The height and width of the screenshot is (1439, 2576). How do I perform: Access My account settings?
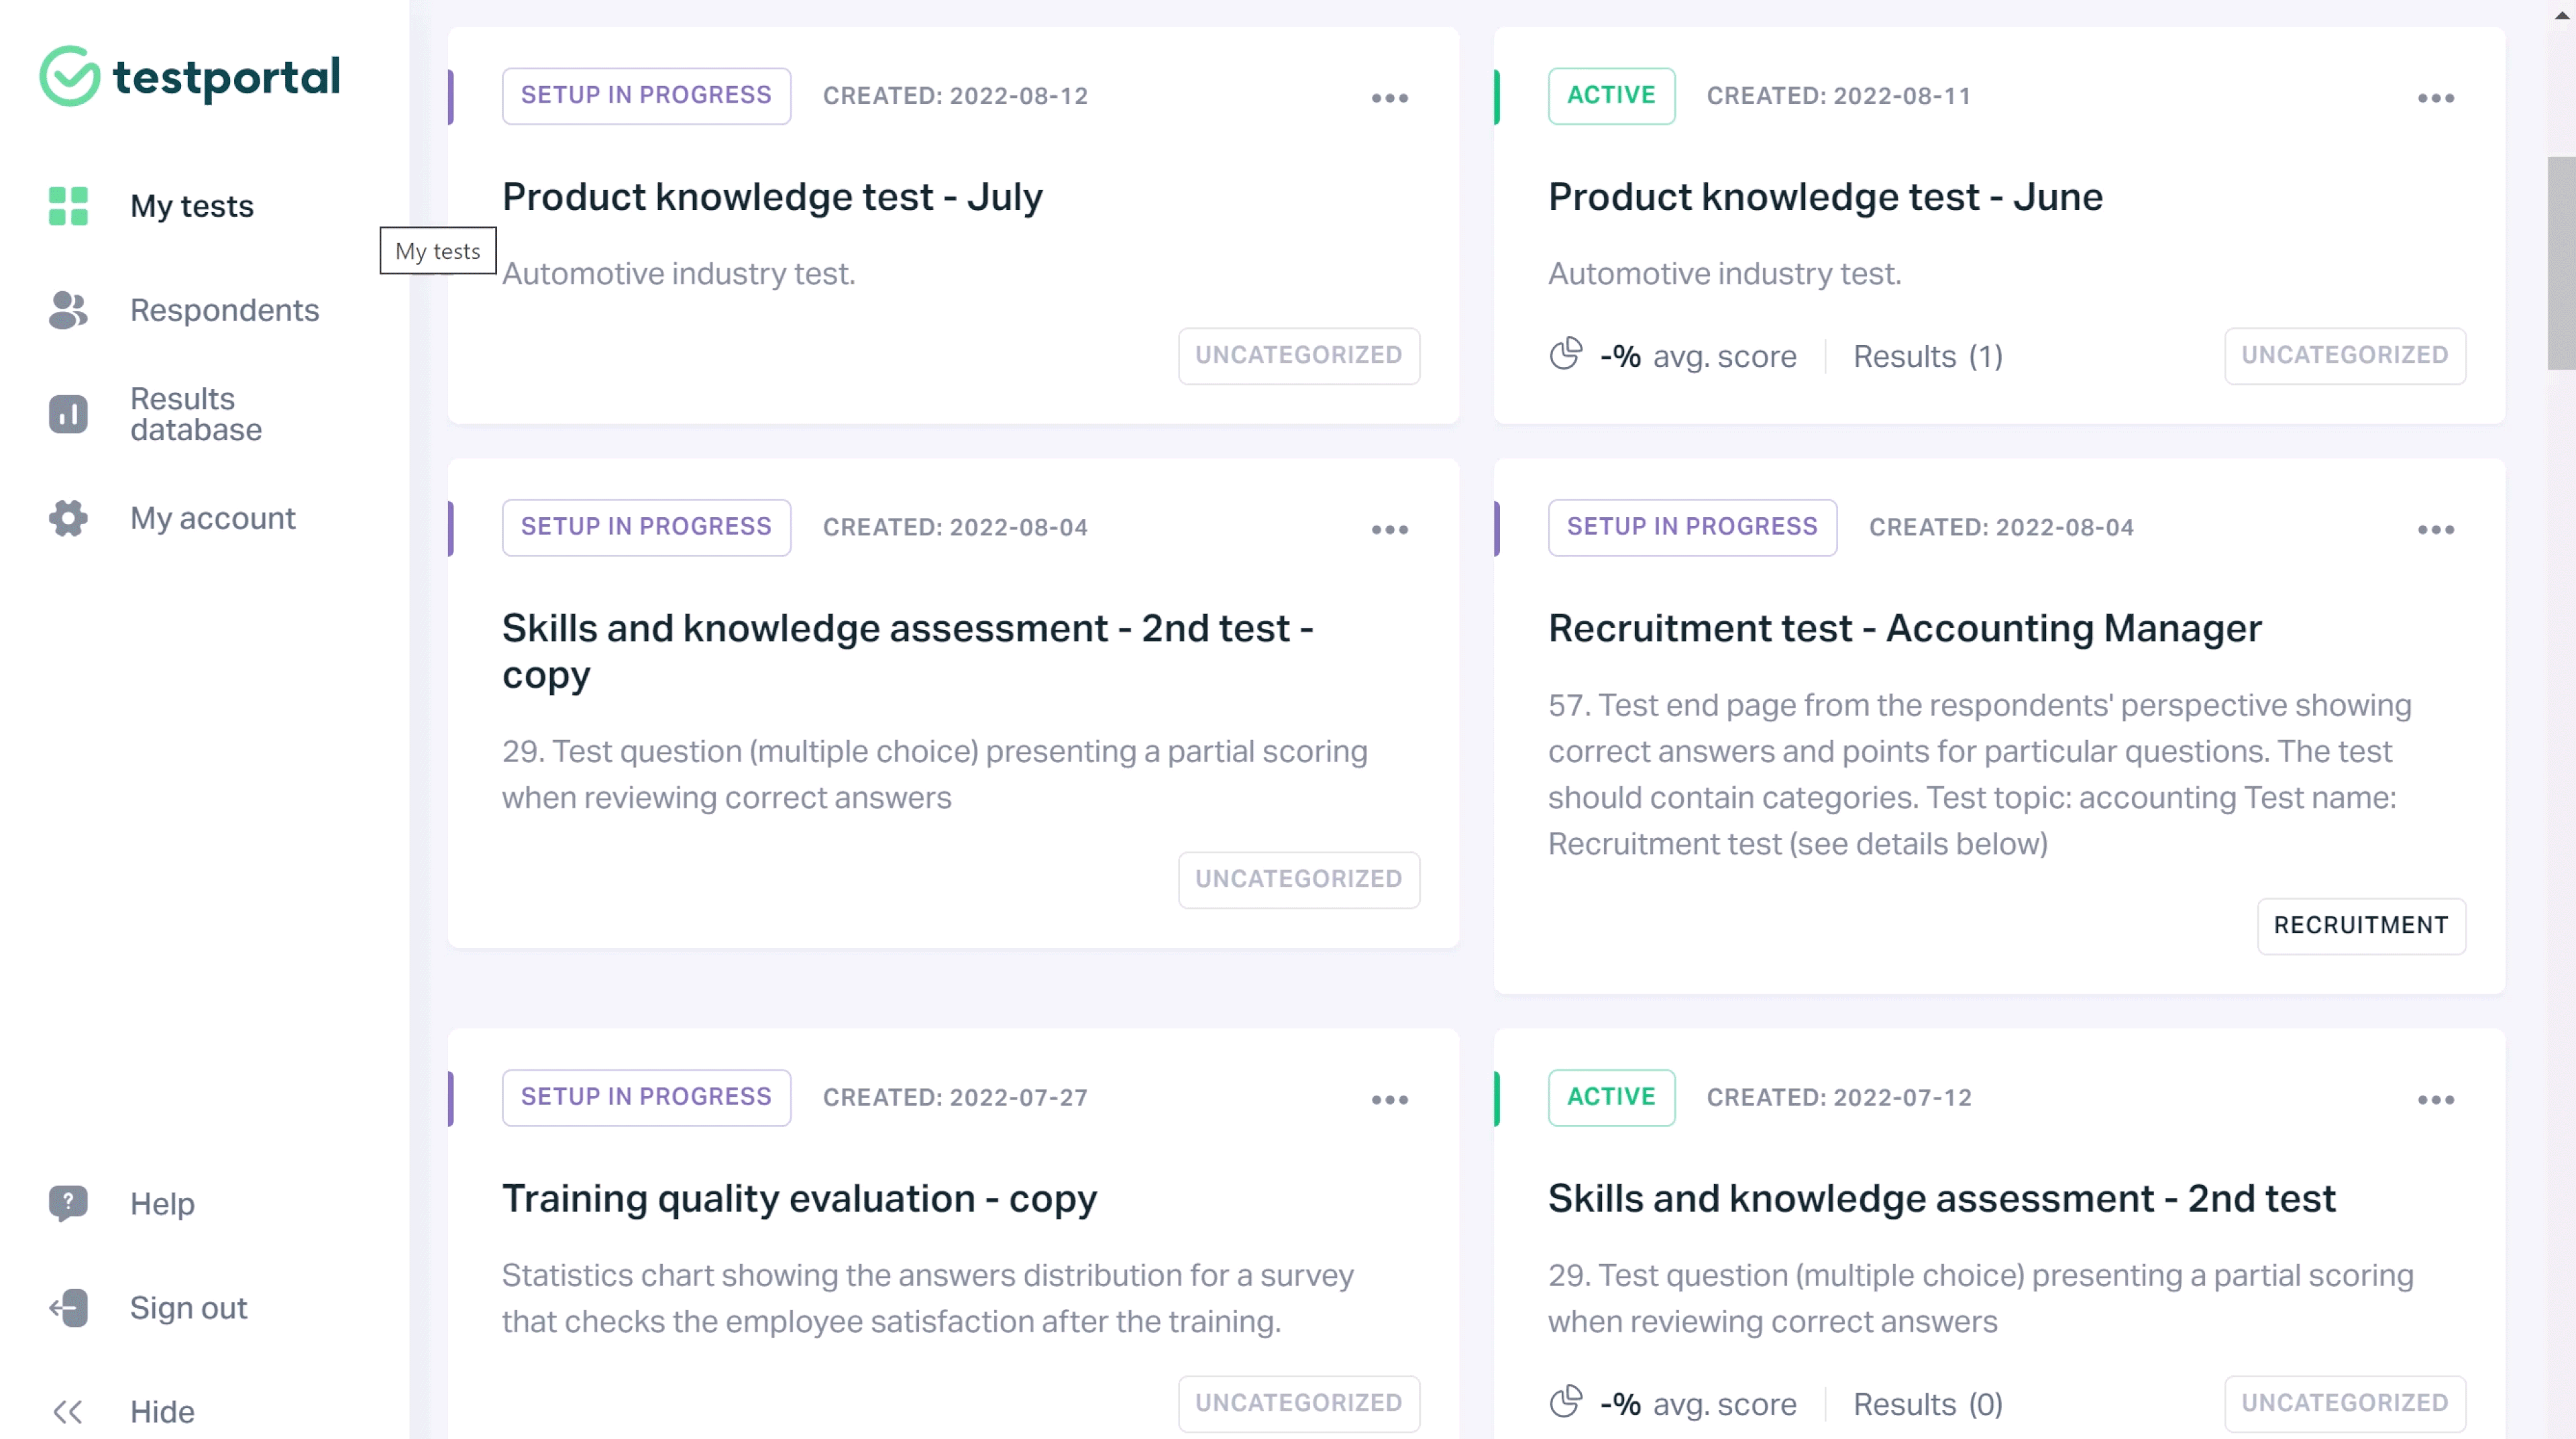tap(212, 517)
